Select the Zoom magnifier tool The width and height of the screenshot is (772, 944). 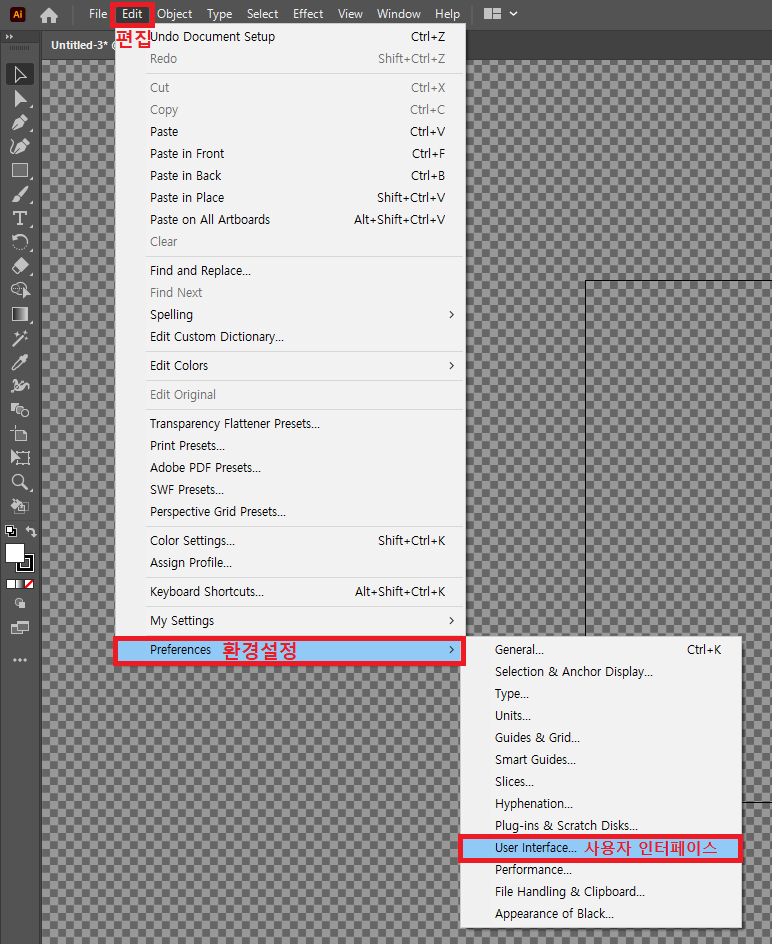pyautogui.click(x=20, y=482)
